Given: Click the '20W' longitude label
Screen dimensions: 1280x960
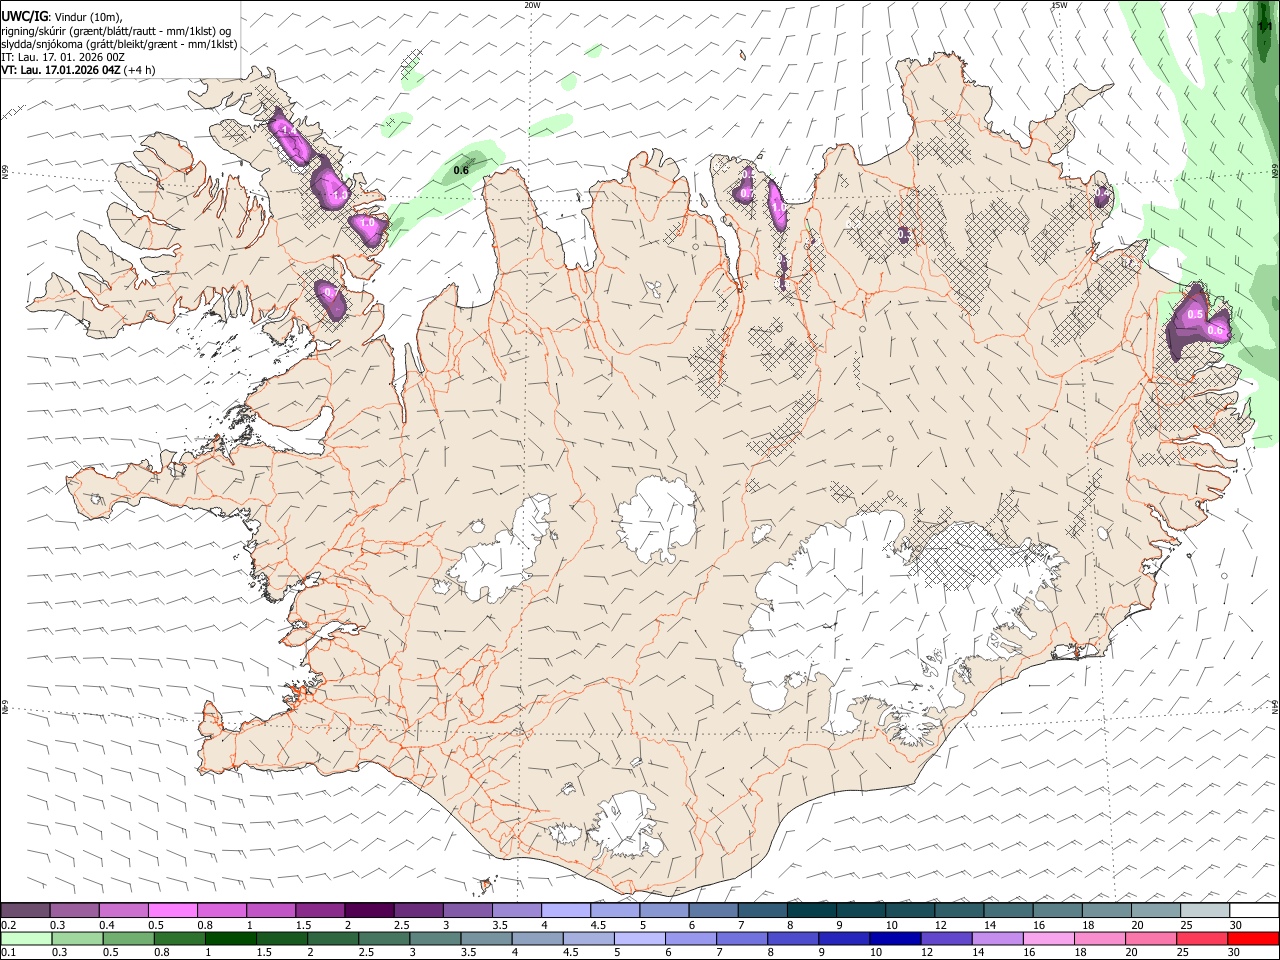Looking at the screenshot, I should pyautogui.click(x=532, y=5).
